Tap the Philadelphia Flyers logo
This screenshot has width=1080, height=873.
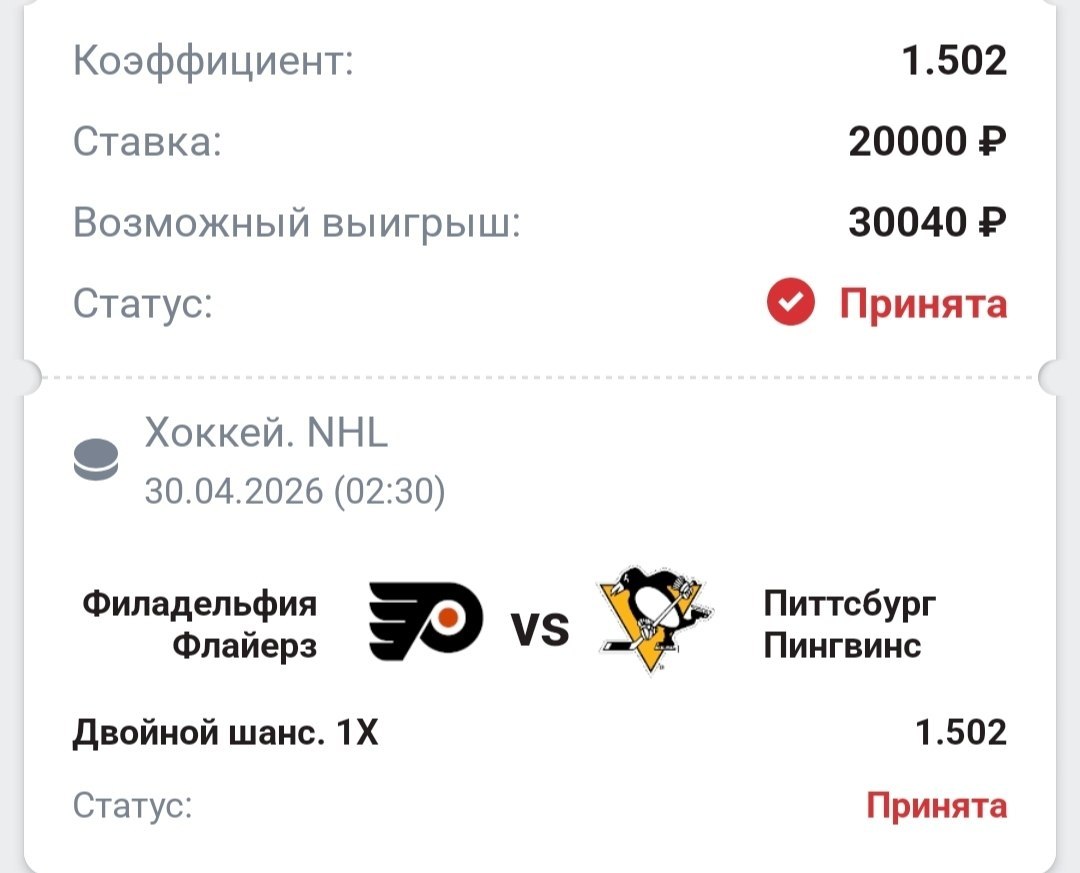425,624
